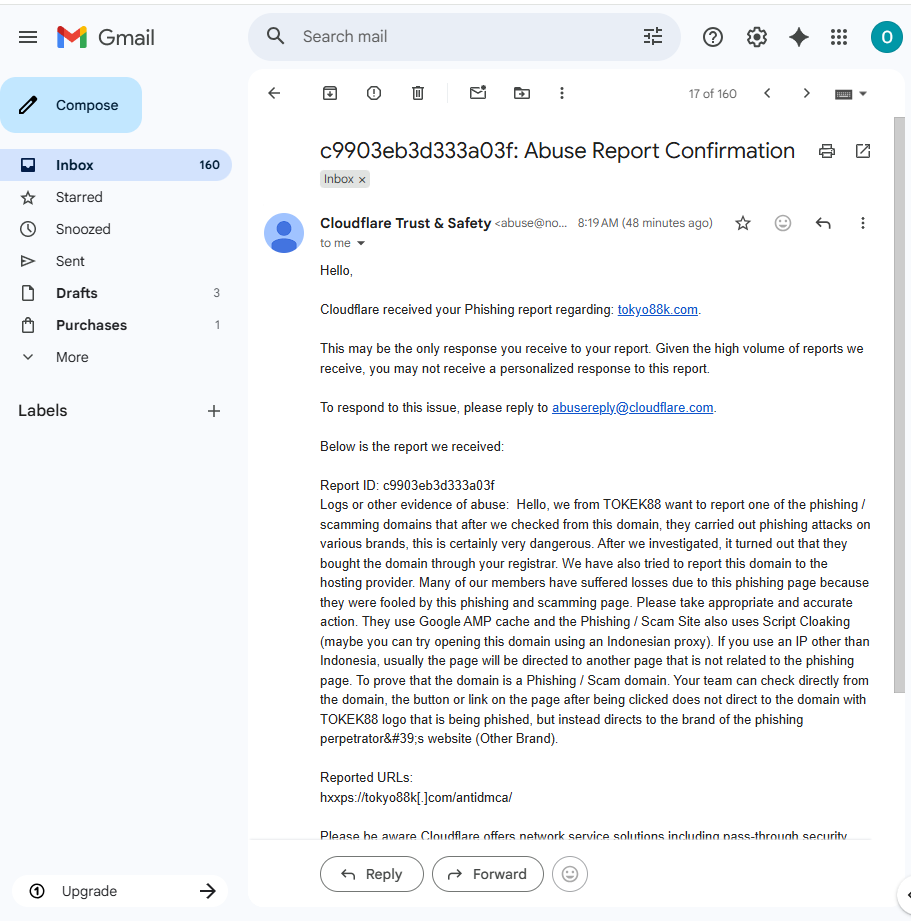The height and width of the screenshot is (921, 911).
Task: Click the '17 of 160' counter
Action: [712, 94]
